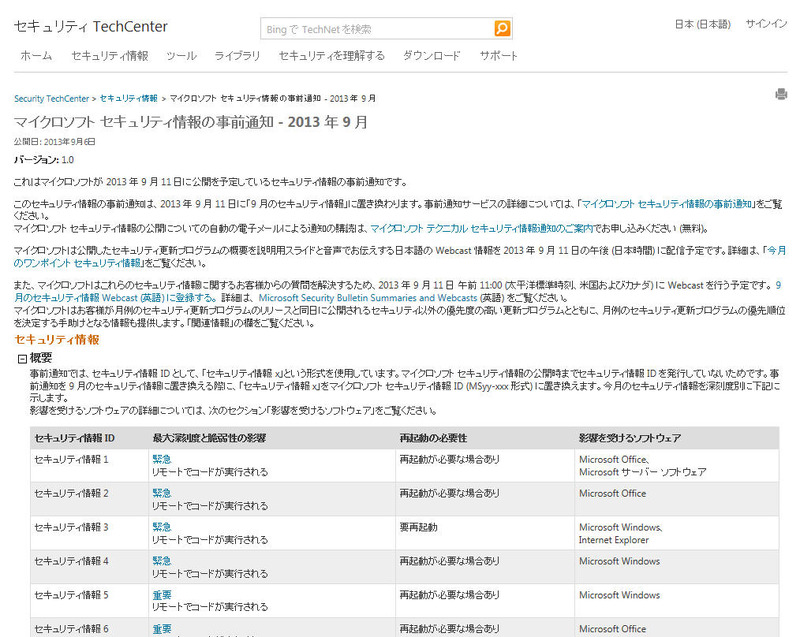Open the セキュリティ情報 navigation menu
The width and height of the screenshot is (800, 637).
tap(109, 56)
